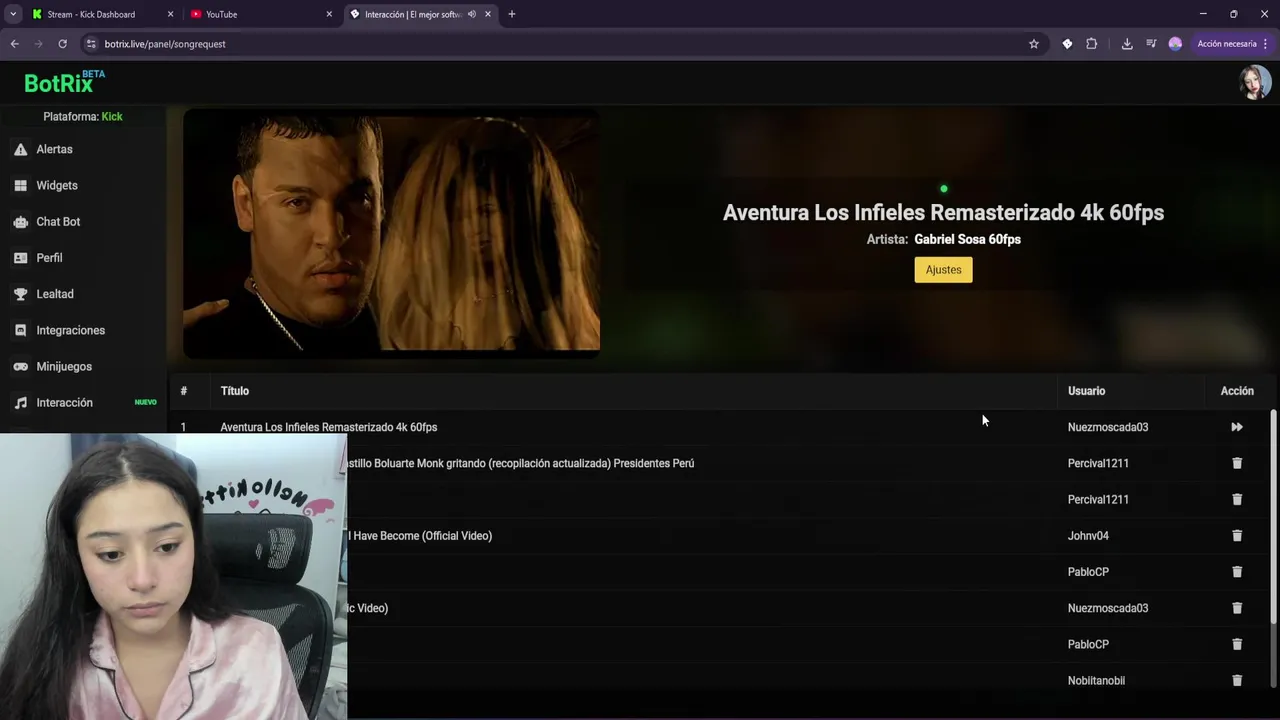
Task: Click the Kick platform label
Action: 112,116
